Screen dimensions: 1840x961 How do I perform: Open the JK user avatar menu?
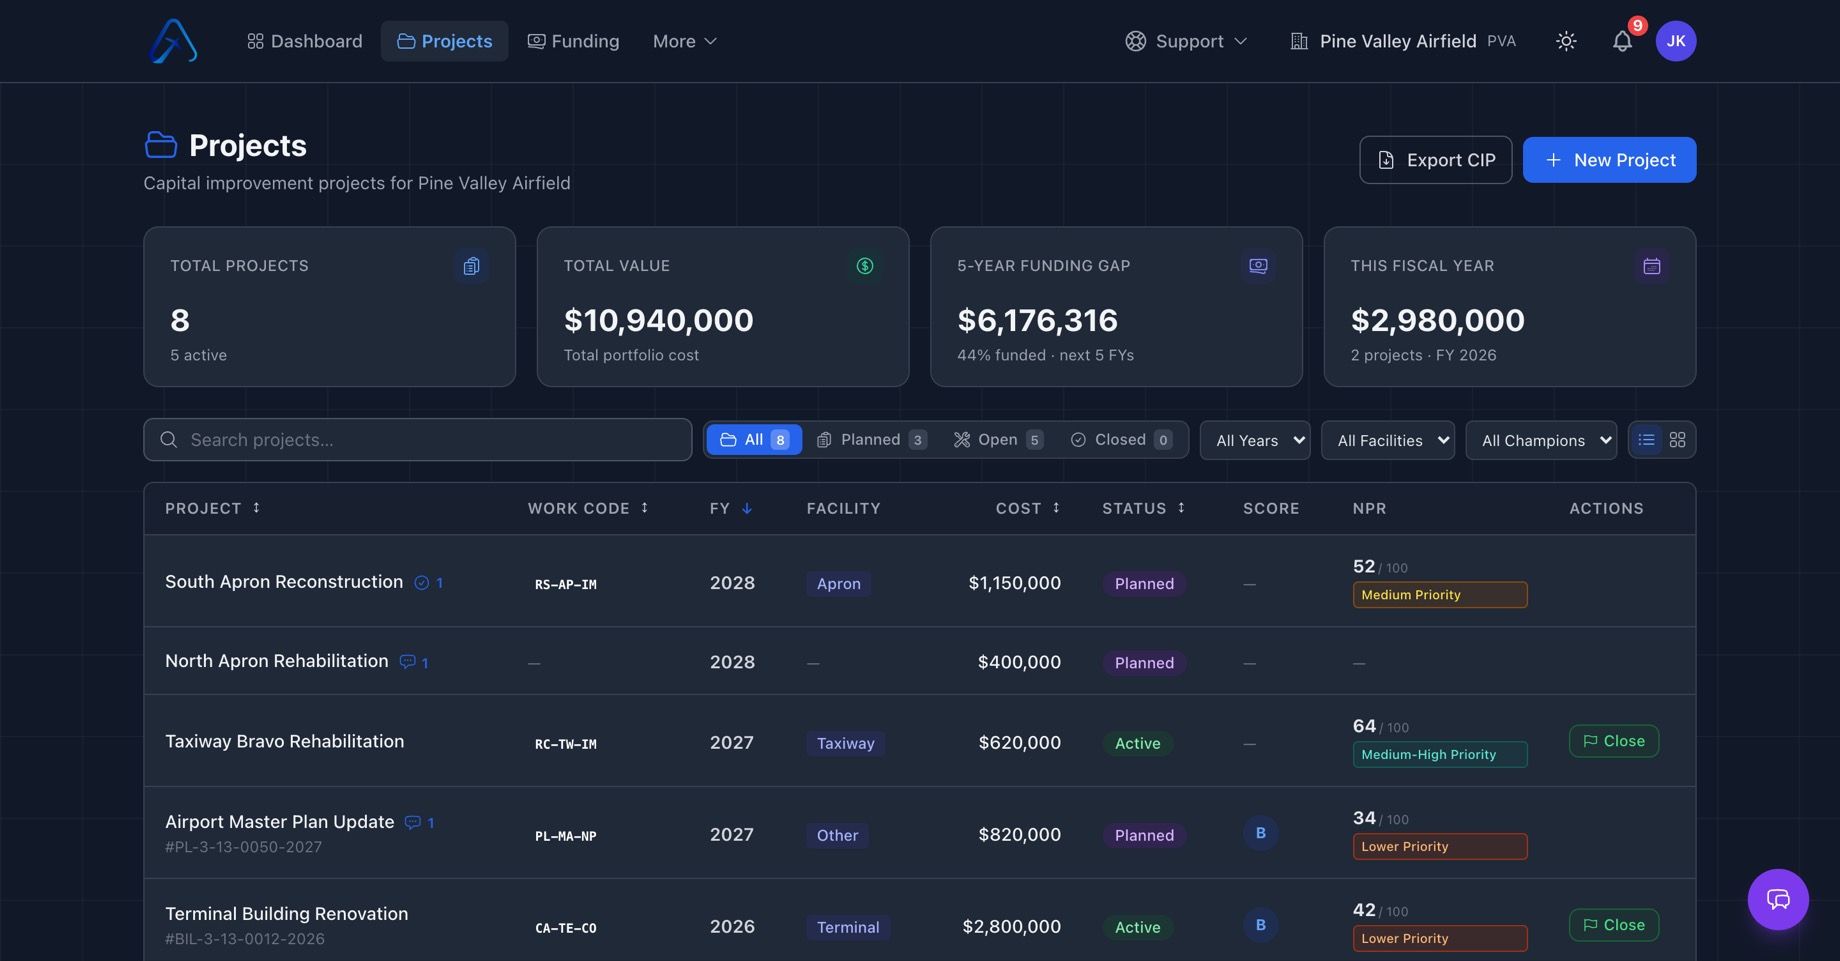tap(1675, 41)
